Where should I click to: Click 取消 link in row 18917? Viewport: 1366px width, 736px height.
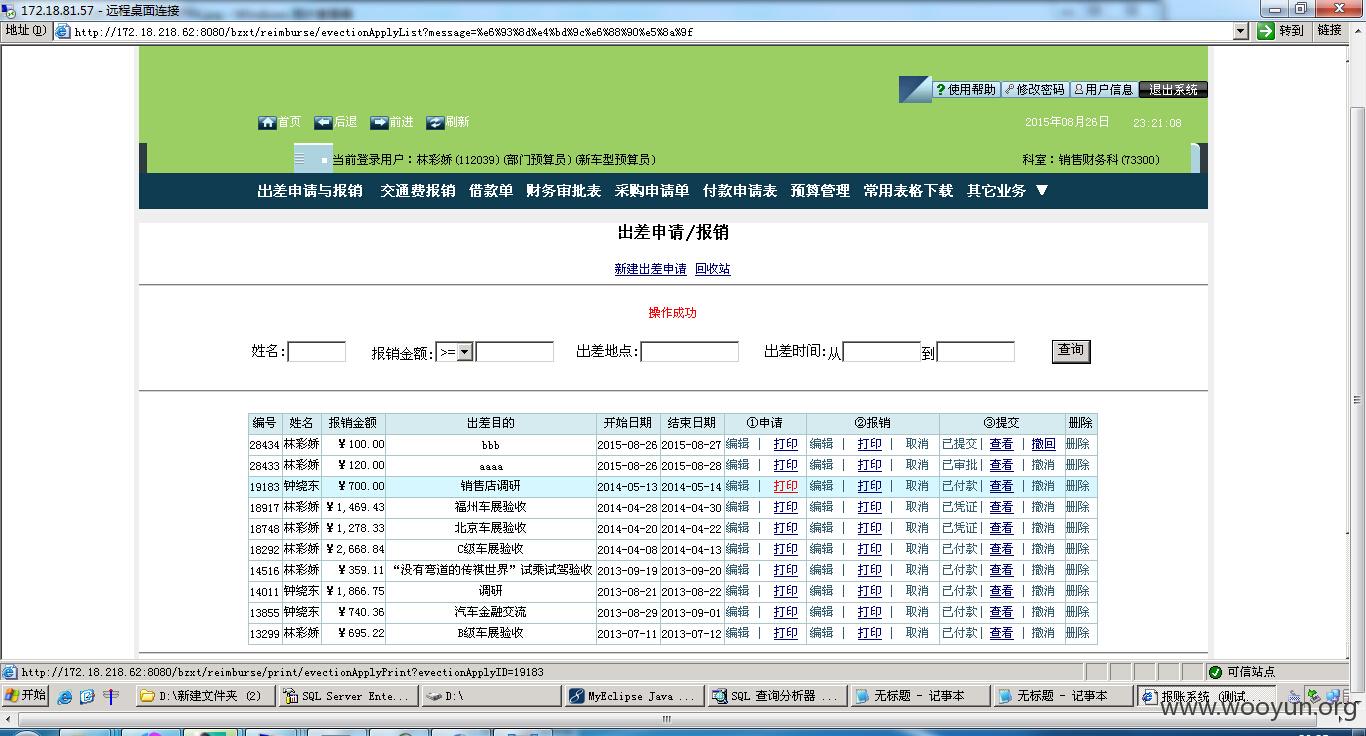917,507
